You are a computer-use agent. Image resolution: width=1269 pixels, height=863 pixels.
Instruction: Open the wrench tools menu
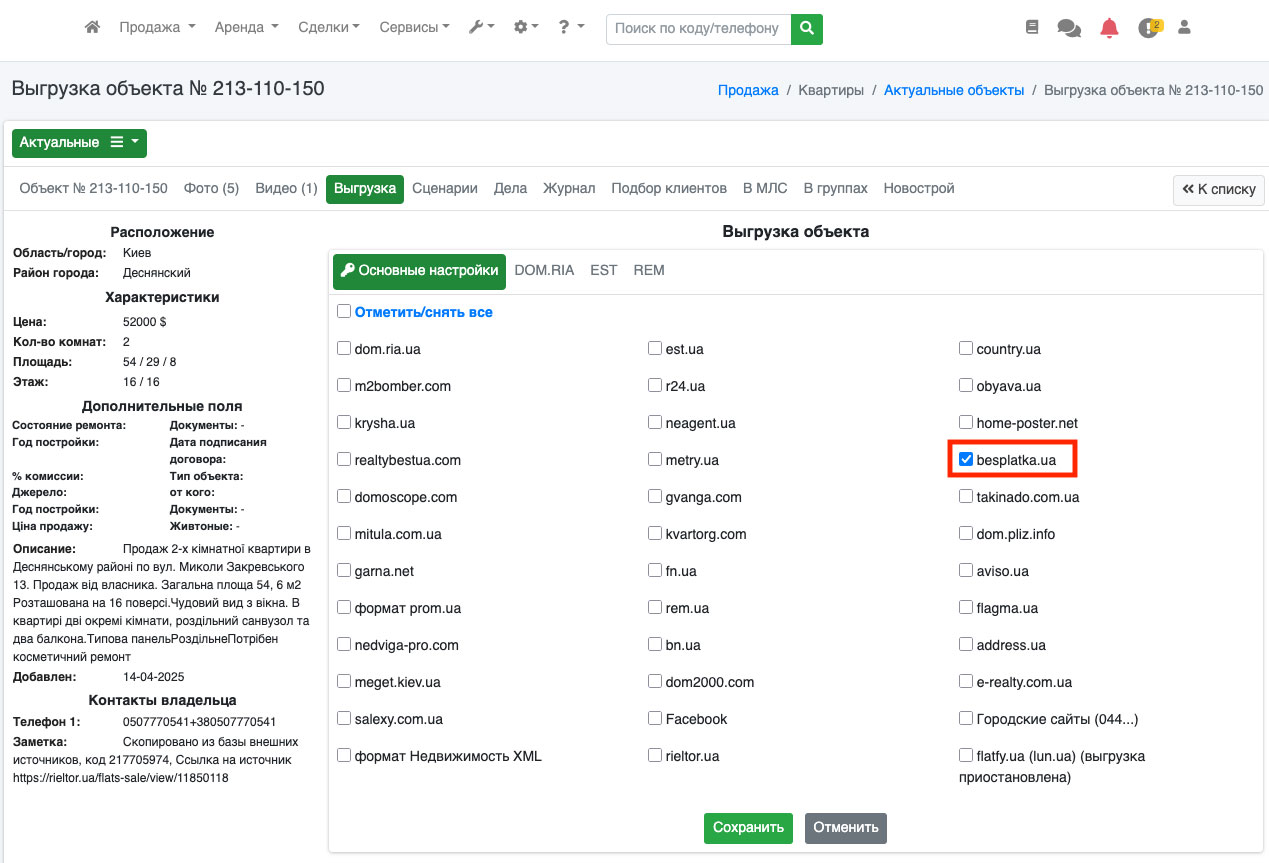pyautogui.click(x=481, y=28)
